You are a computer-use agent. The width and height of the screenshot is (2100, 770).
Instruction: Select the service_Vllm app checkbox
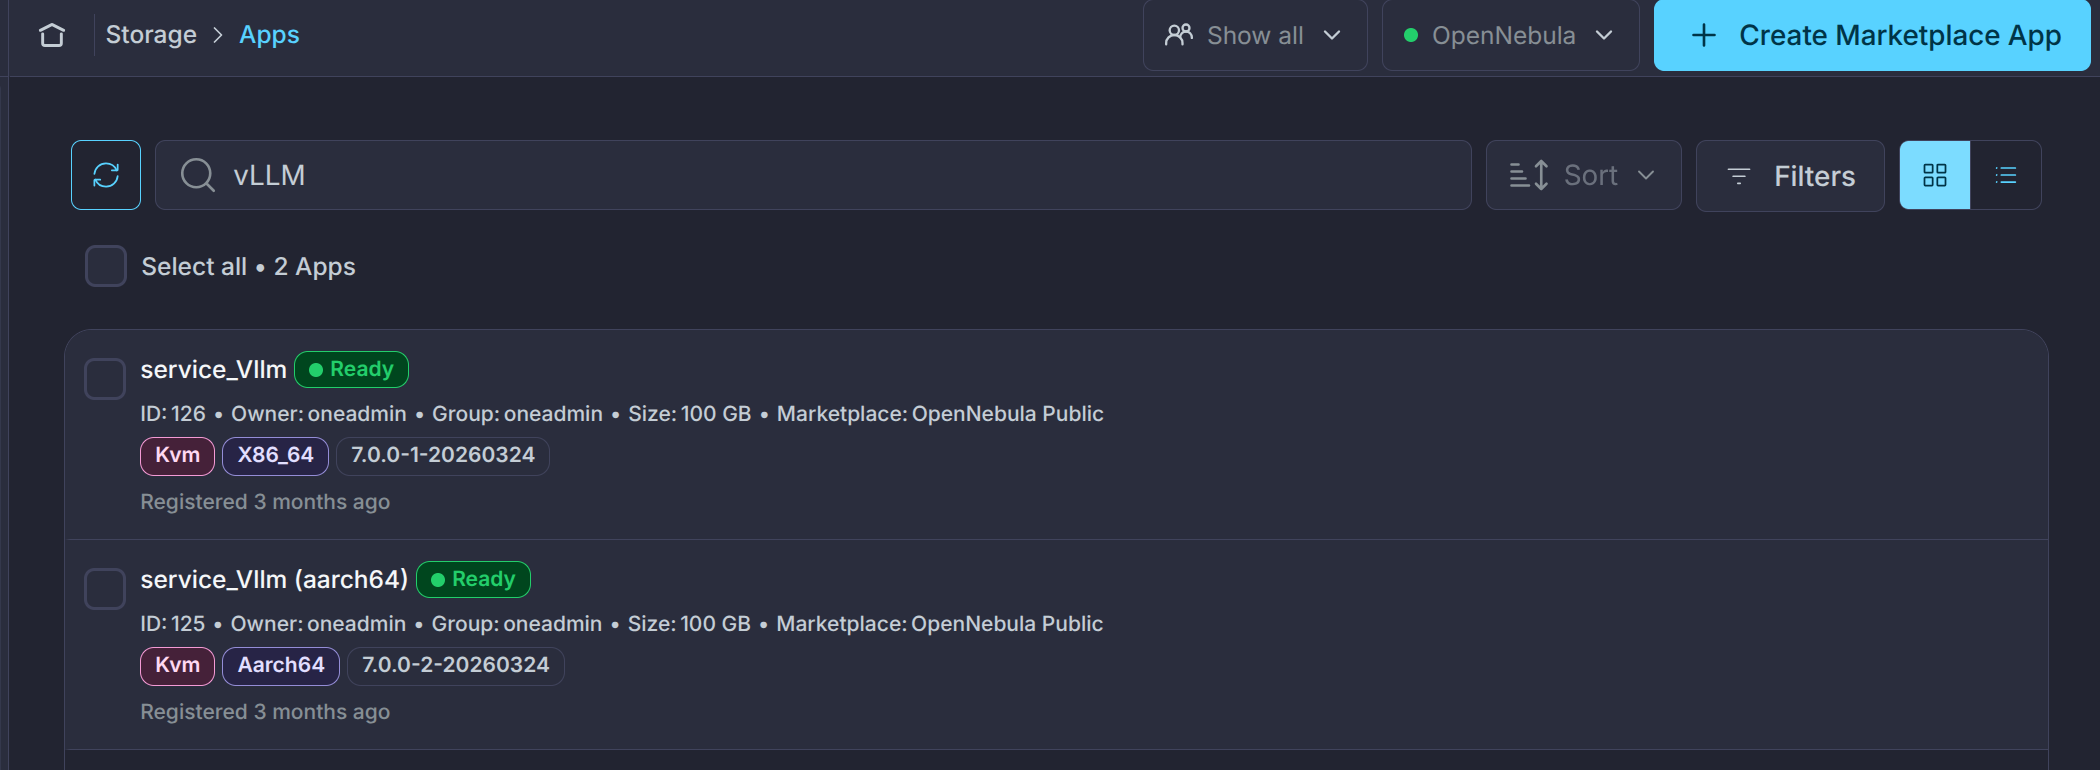(105, 379)
